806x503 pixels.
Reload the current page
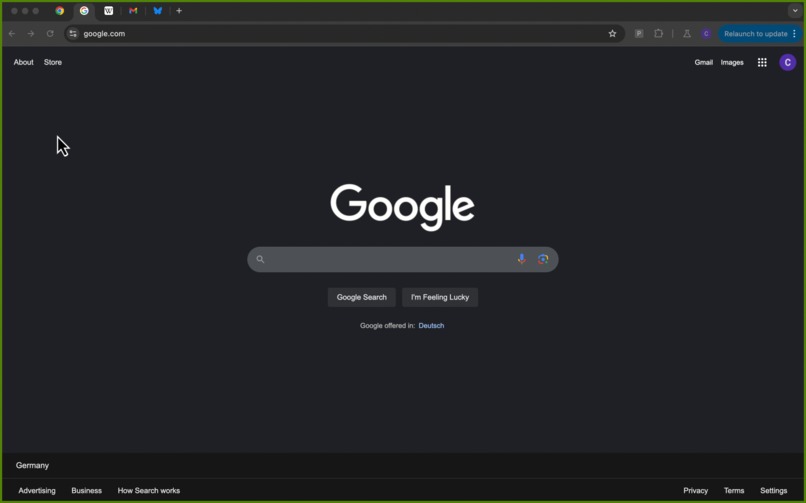(50, 34)
